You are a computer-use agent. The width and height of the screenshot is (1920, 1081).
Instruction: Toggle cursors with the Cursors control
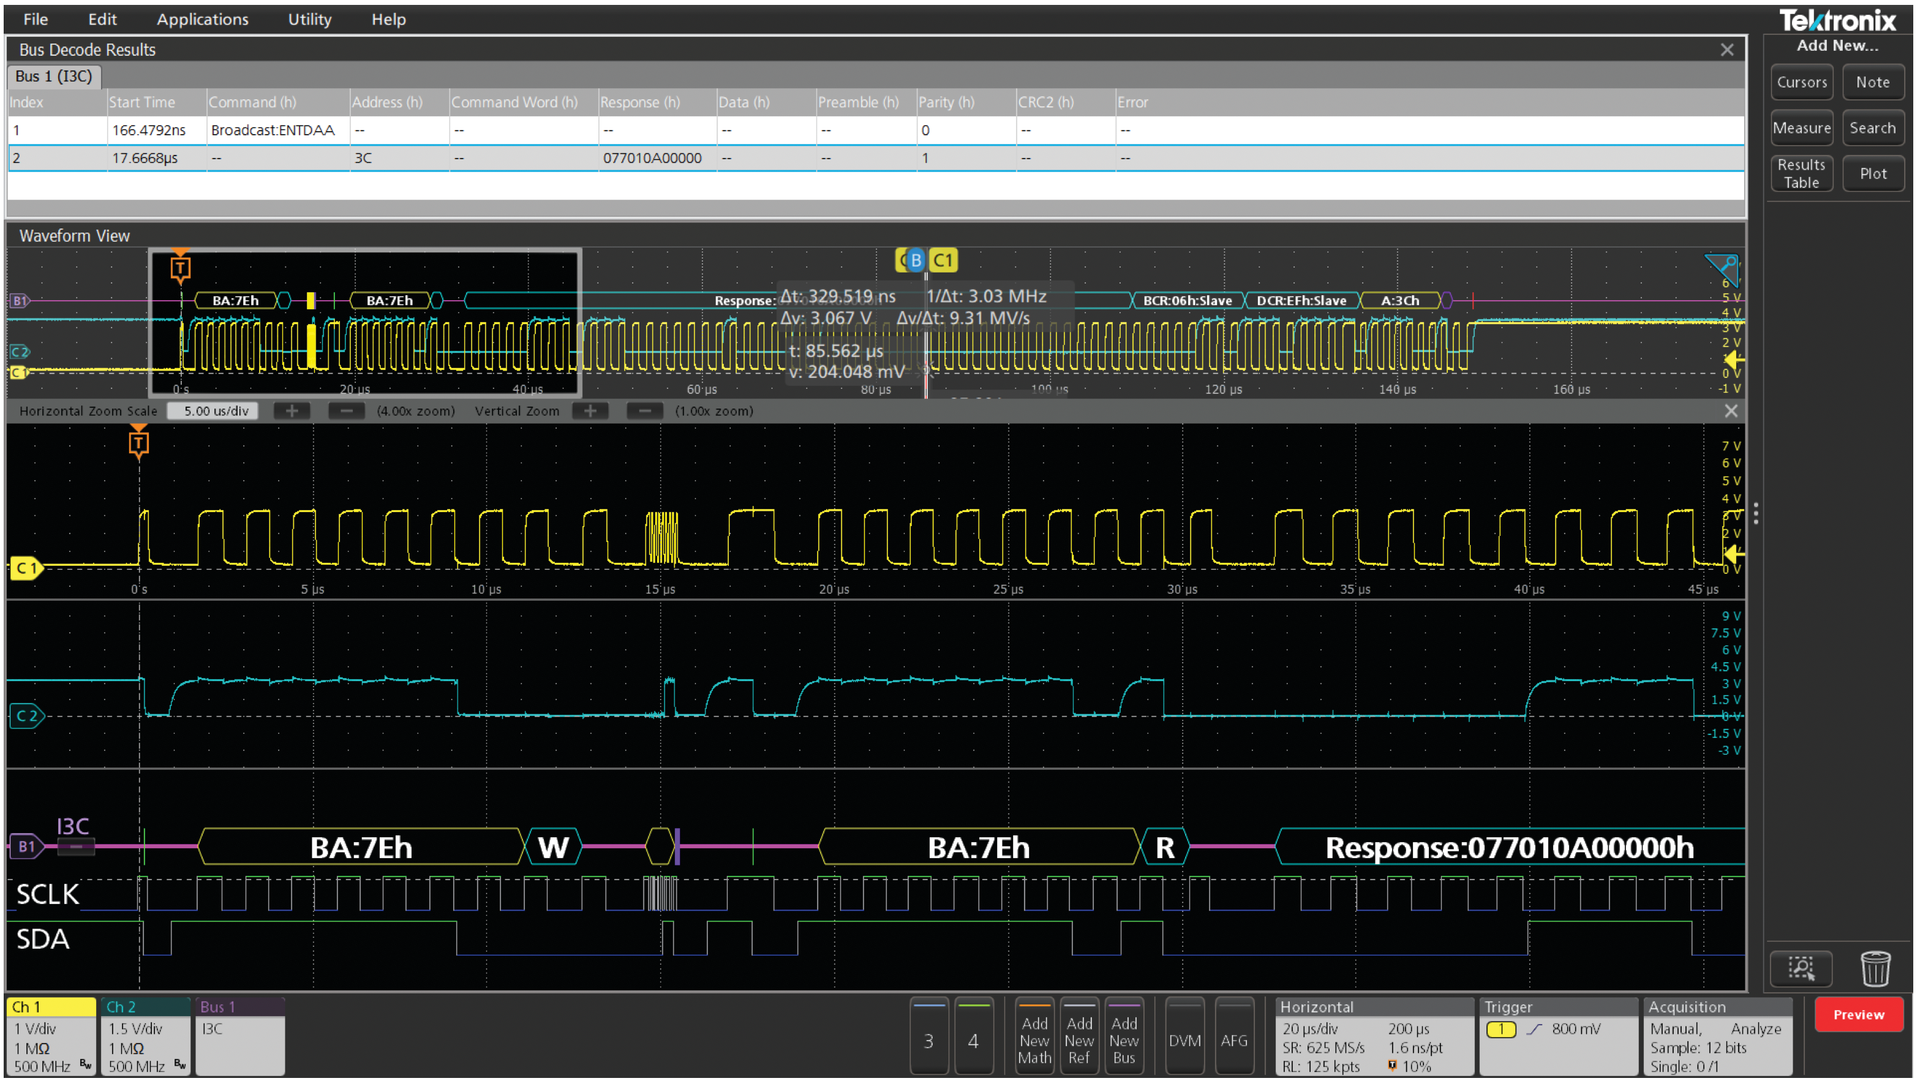(x=1801, y=82)
